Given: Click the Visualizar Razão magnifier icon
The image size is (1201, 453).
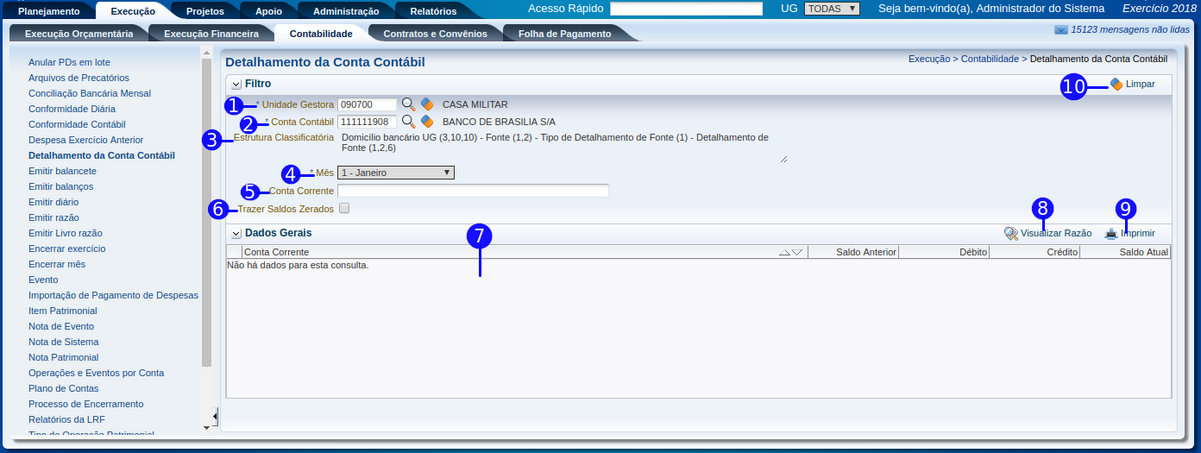Looking at the screenshot, I should [x=1011, y=233].
